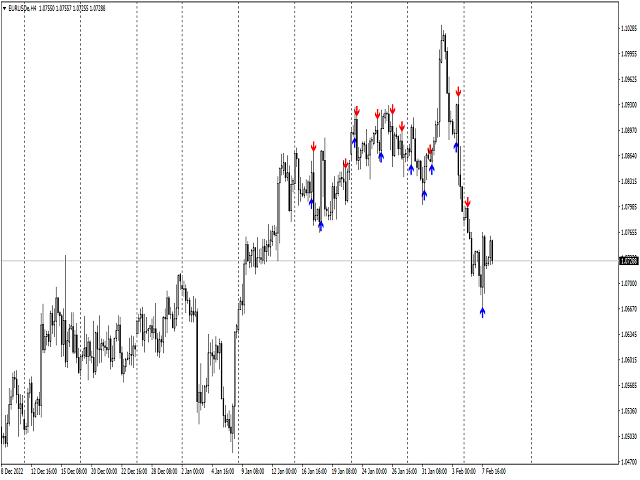Select the red sell arrow near 1.07985 level
The height and width of the screenshot is (480, 640).
point(468,202)
